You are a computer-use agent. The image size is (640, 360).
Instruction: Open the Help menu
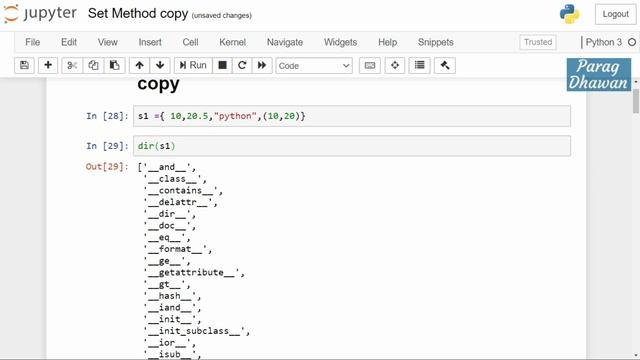coord(387,42)
